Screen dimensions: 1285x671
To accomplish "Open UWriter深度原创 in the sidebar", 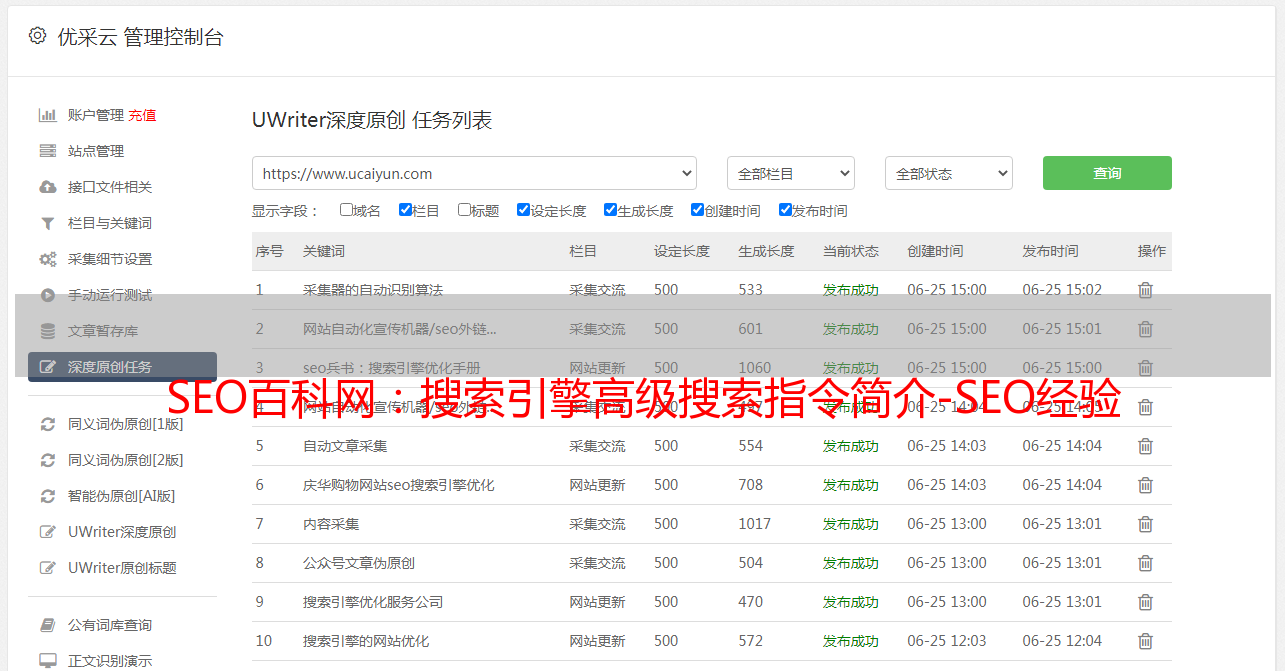I will click(x=122, y=532).
